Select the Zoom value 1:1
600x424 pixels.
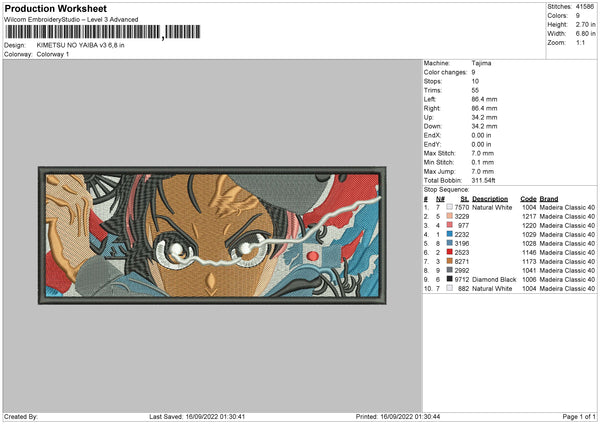[580, 42]
